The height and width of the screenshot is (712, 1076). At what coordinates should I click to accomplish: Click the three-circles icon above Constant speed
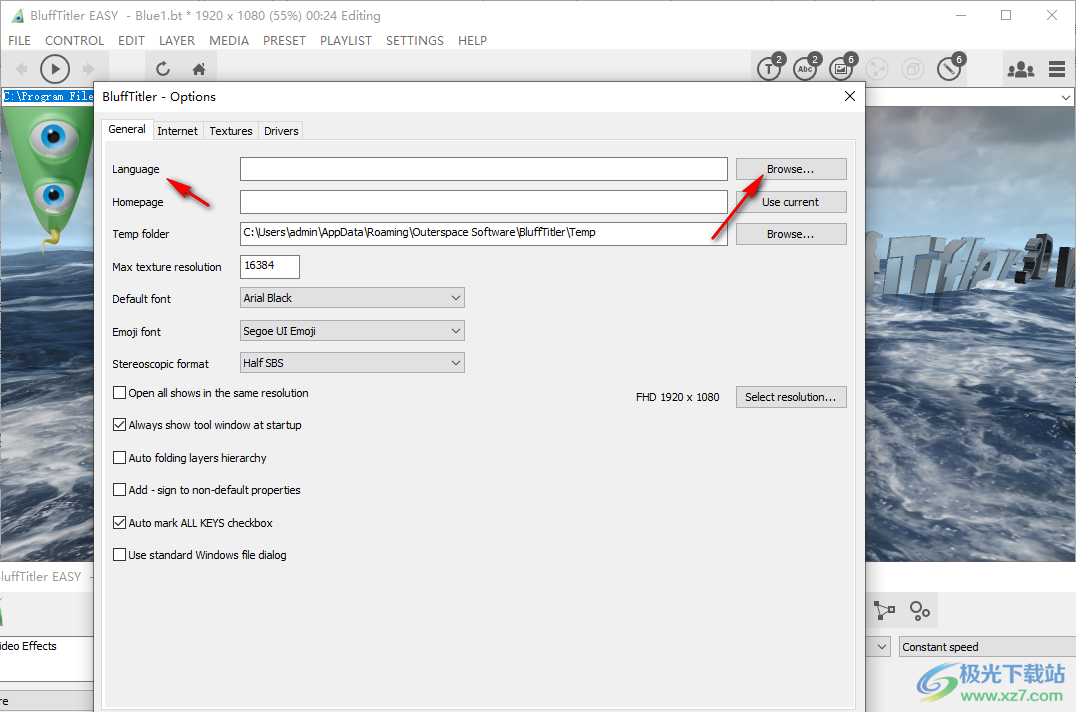coord(920,610)
